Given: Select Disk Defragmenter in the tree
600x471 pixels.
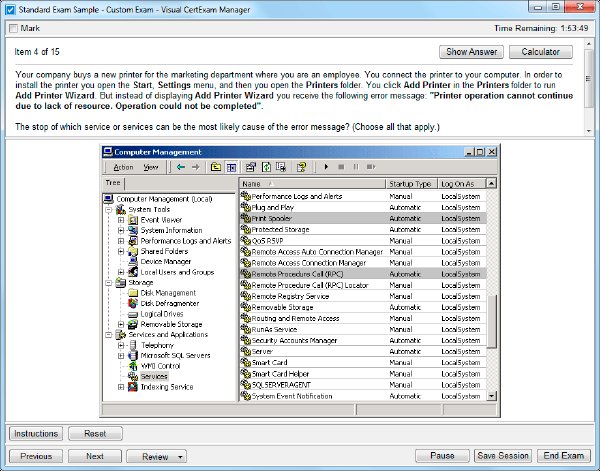Looking at the screenshot, I should tap(170, 303).
